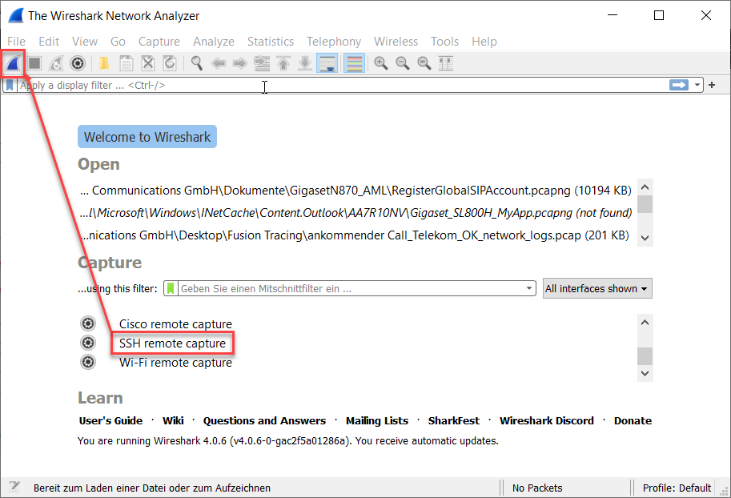Open the User's Guide link

(x=111, y=421)
